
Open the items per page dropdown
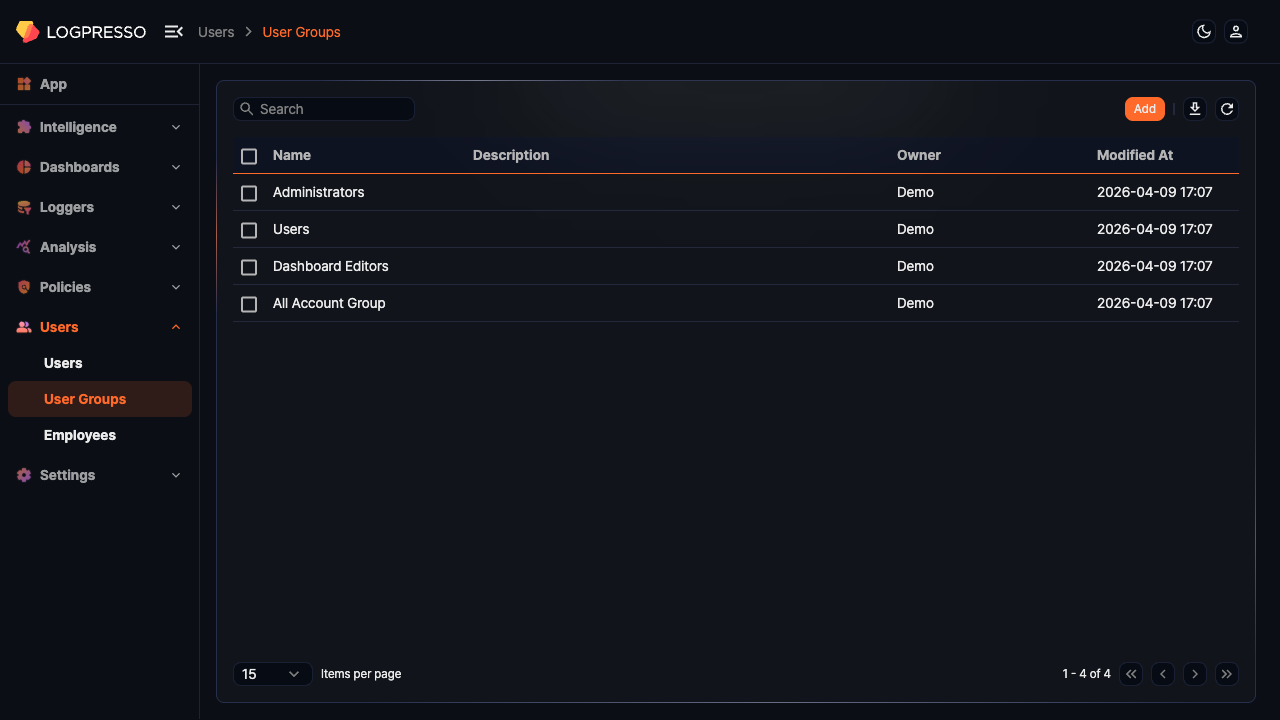(272, 673)
